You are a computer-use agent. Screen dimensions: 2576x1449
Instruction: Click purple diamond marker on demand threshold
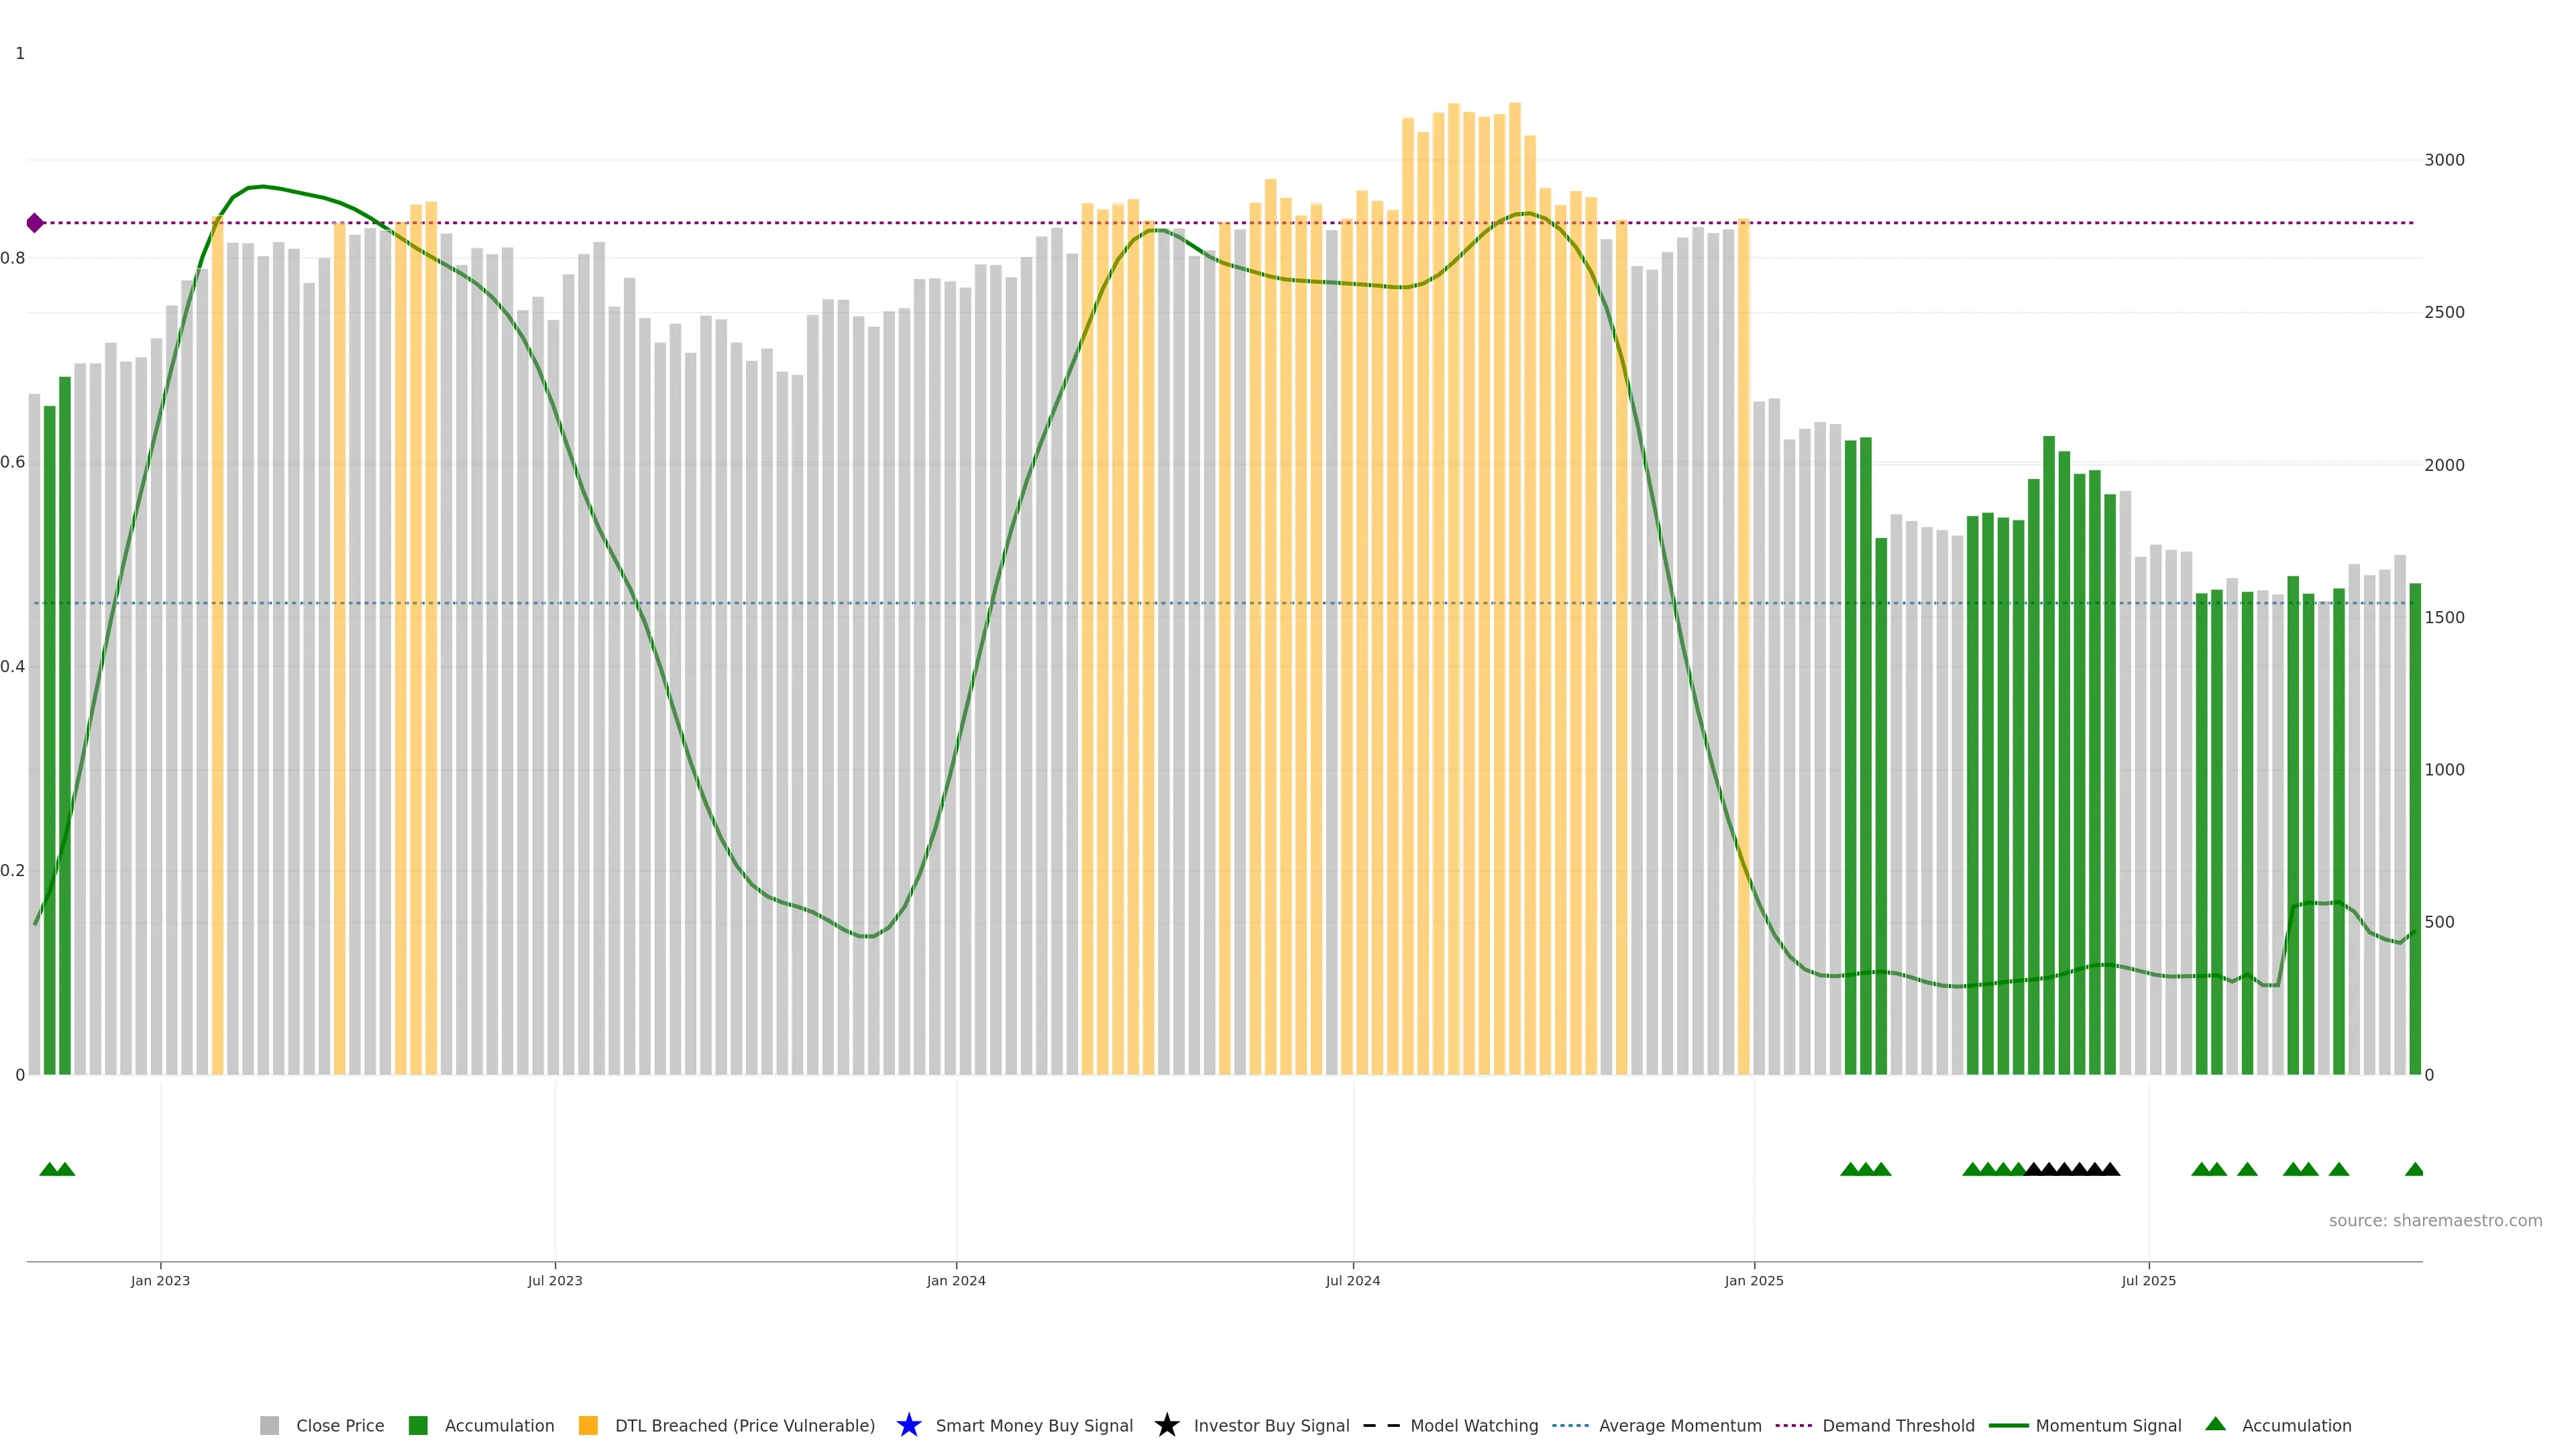35,223
